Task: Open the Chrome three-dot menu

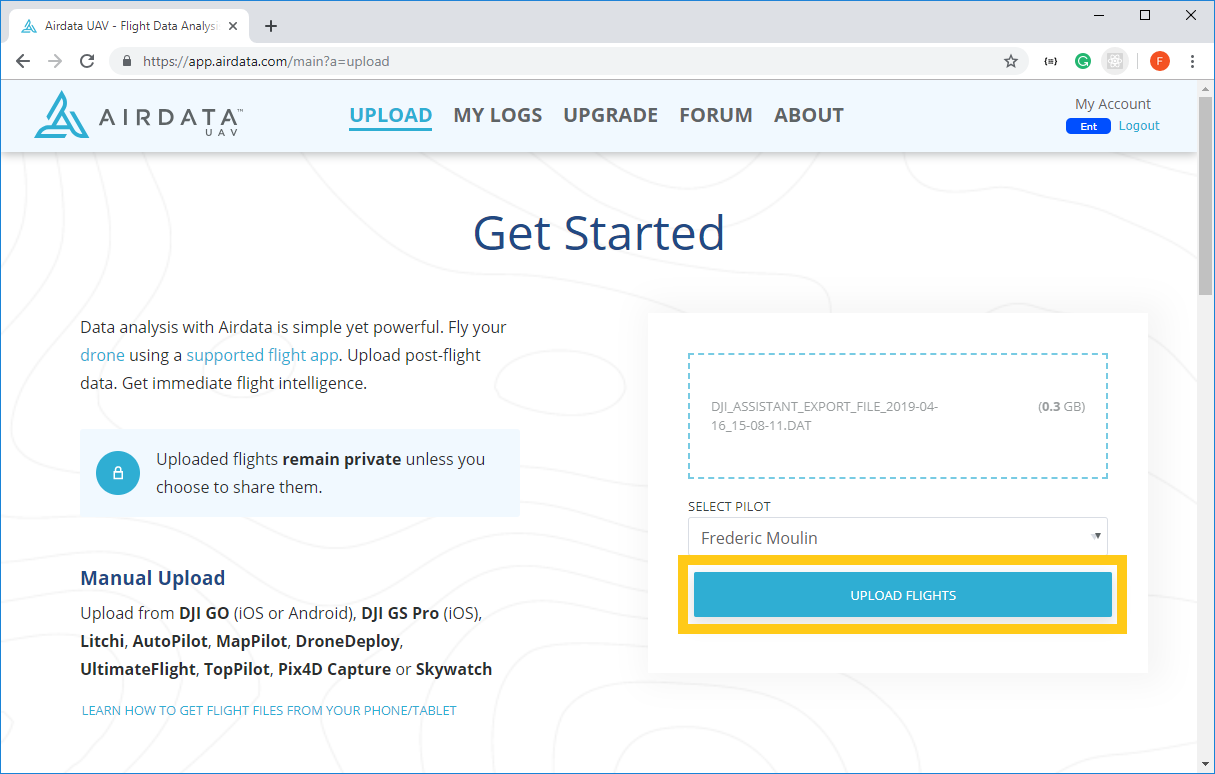Action: 1192,61
